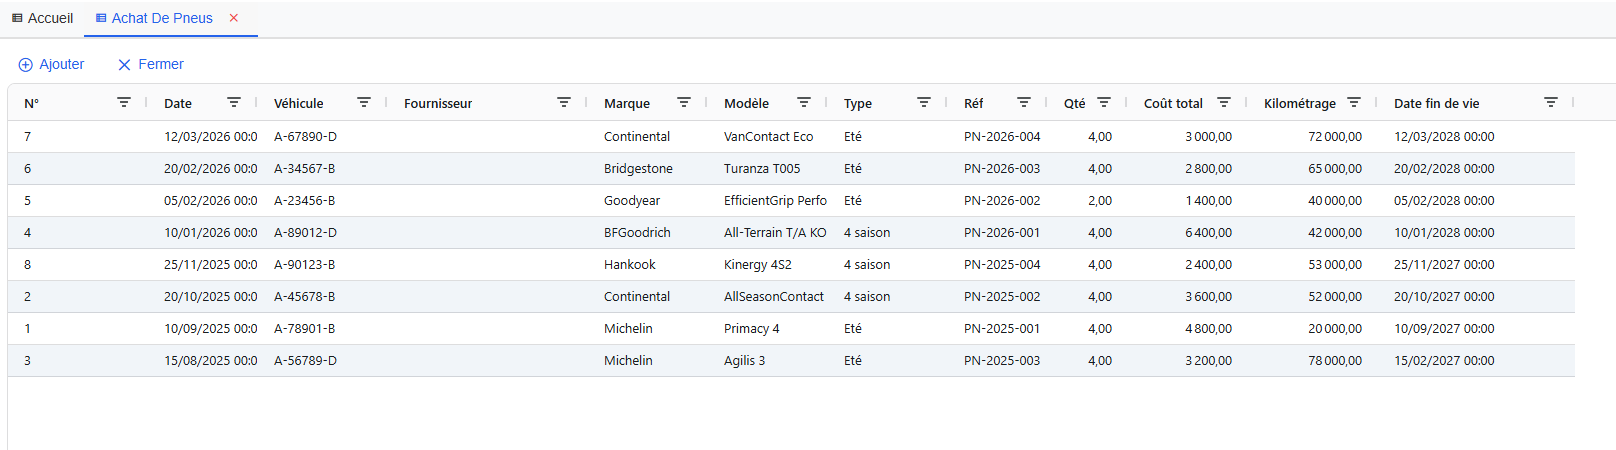Open the Modèle column filter icon
The height and width of the screenshot is (450, 1616).
804,103
